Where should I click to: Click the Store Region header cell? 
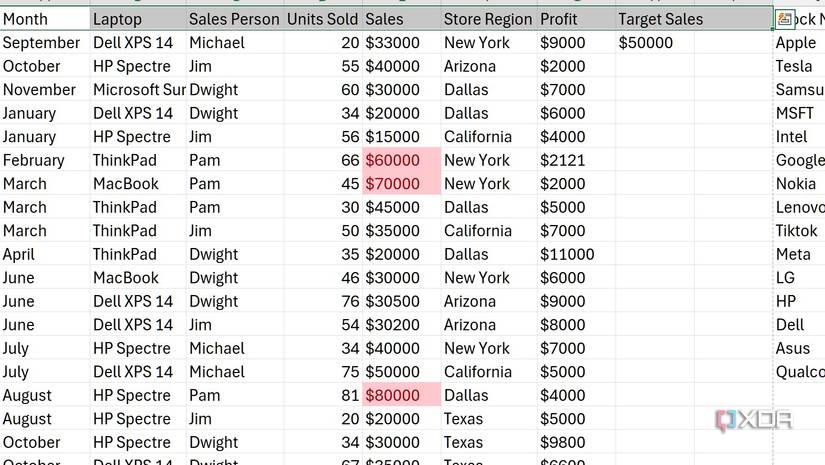coord(488,19)
